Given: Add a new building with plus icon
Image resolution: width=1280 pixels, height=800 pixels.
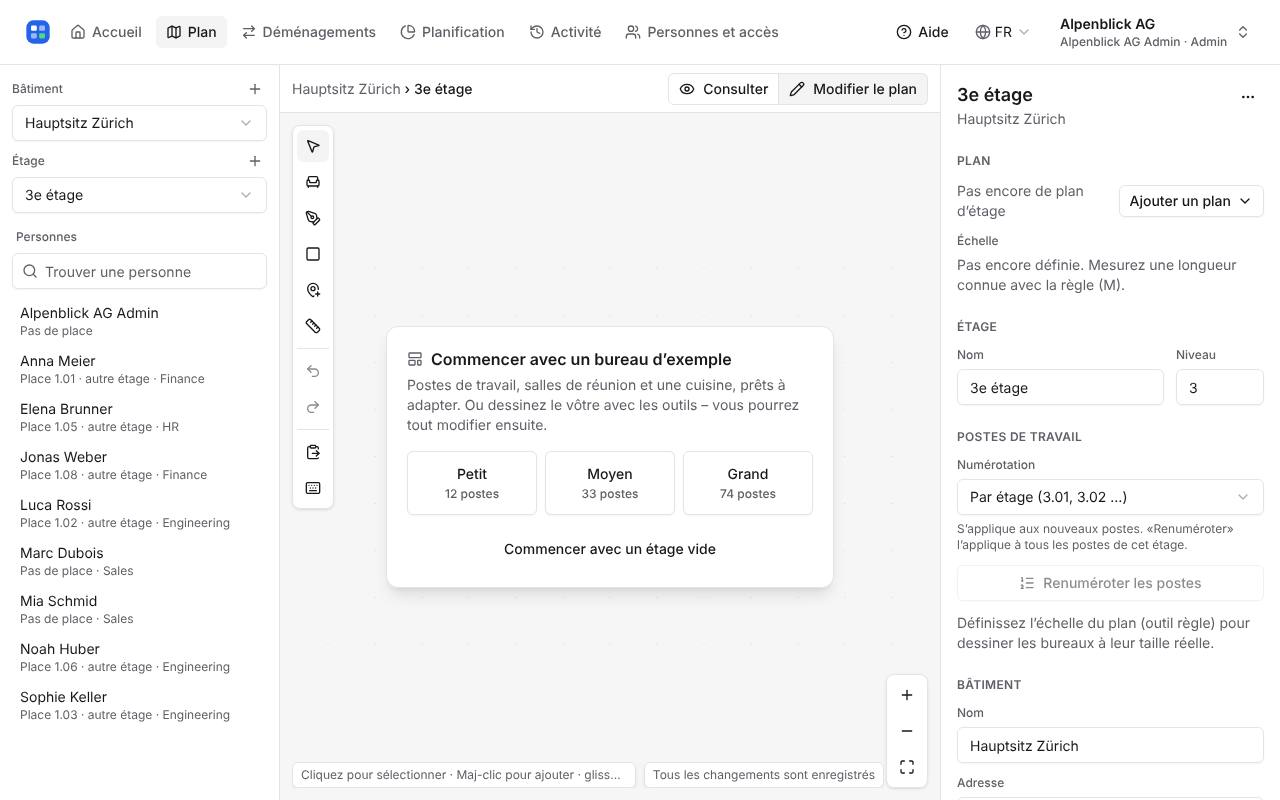Looking at the screenshot, I should 255,89.
